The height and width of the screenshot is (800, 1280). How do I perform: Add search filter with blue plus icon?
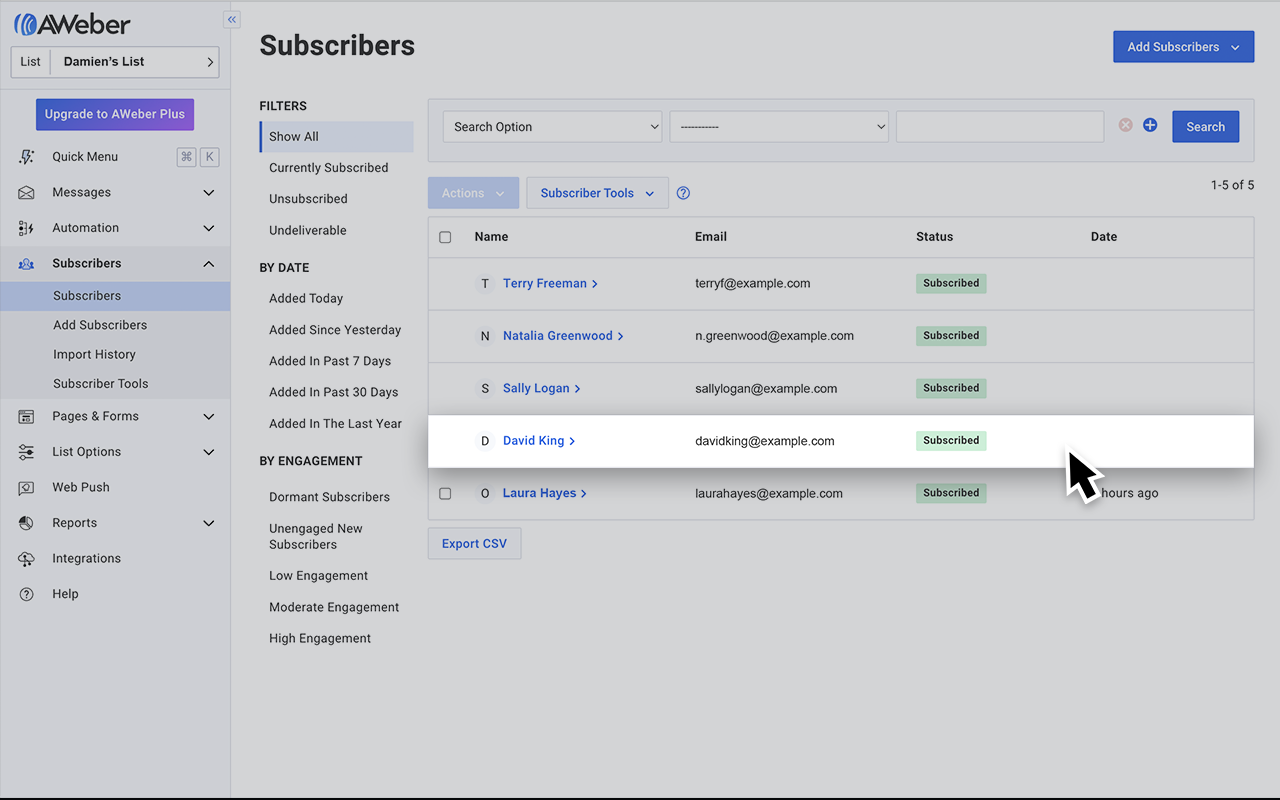pyautogui.click(x=1150, y=126)
